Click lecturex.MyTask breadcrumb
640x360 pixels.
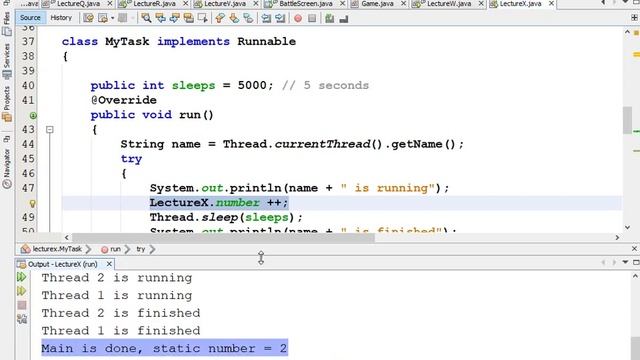pyautogui.click(x=52, y=249)
